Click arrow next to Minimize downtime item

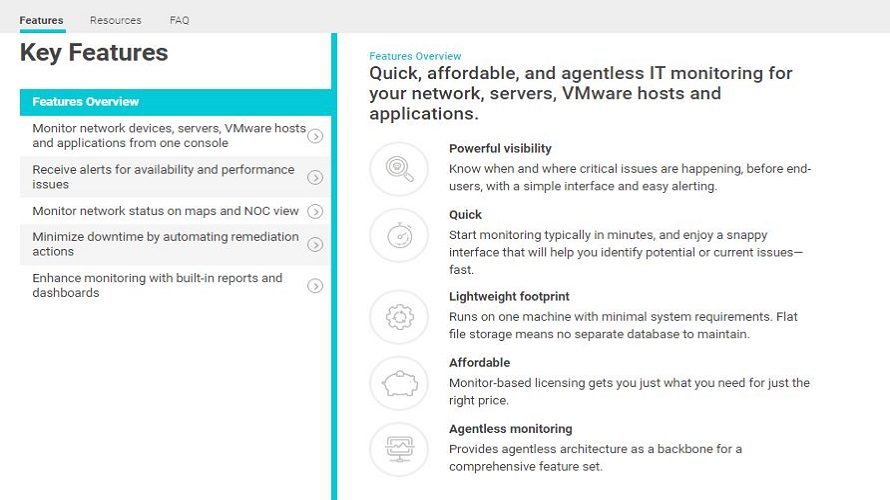[315, 244]
